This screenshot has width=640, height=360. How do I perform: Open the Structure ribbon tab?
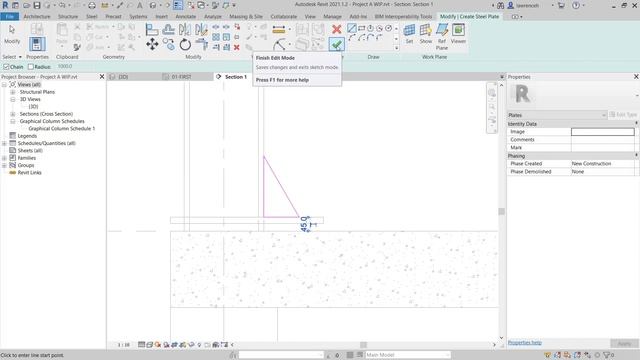click(68, 16)
